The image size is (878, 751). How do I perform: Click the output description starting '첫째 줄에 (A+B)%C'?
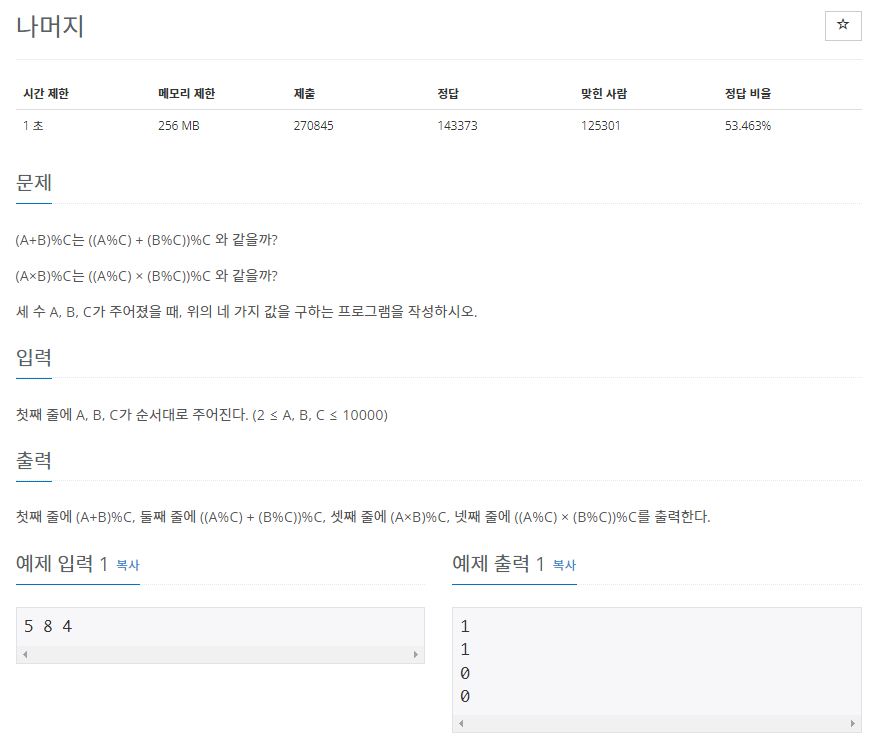pos(363,517)
